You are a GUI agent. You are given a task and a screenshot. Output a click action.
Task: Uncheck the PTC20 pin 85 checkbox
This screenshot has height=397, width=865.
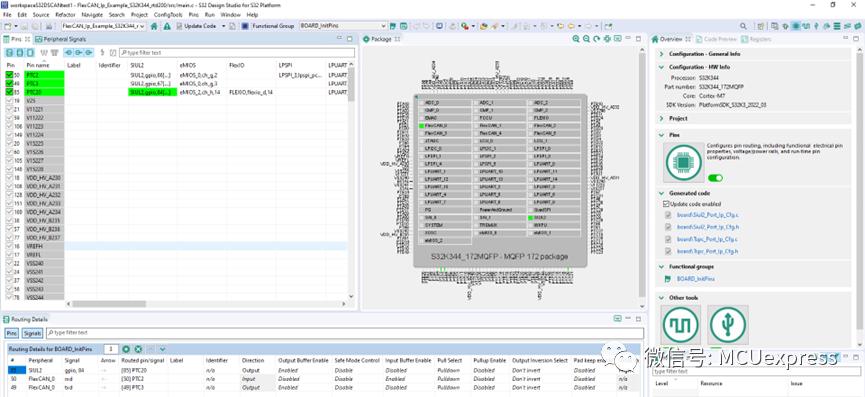9,92
